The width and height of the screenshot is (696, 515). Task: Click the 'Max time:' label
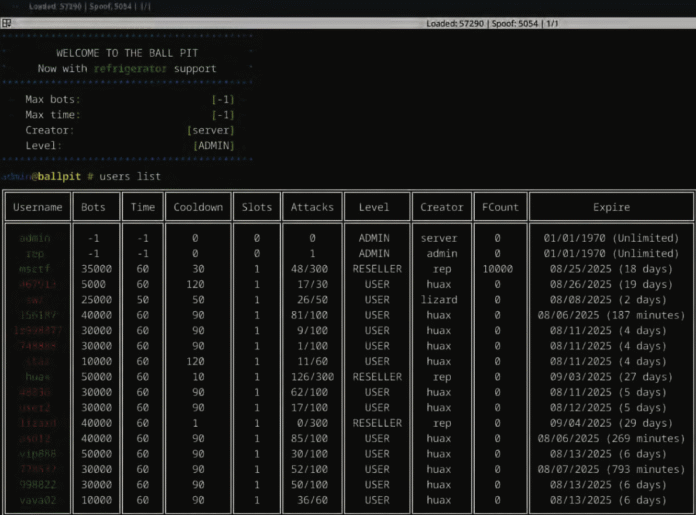tap(53, 115)
